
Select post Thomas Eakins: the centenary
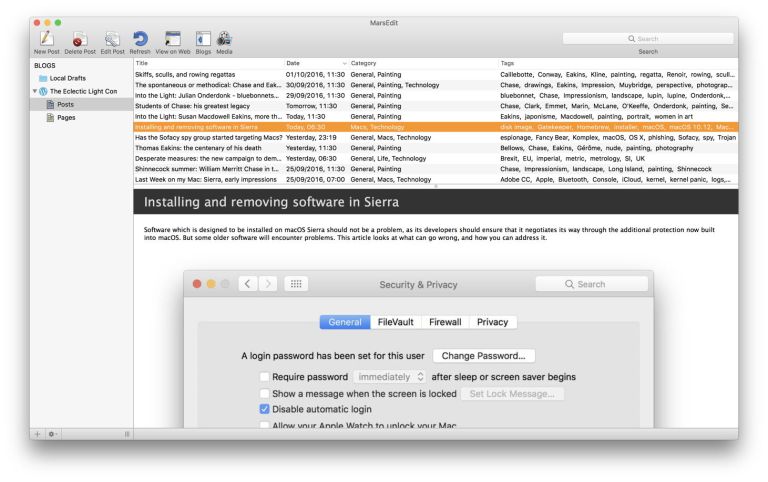pos(198,148)
